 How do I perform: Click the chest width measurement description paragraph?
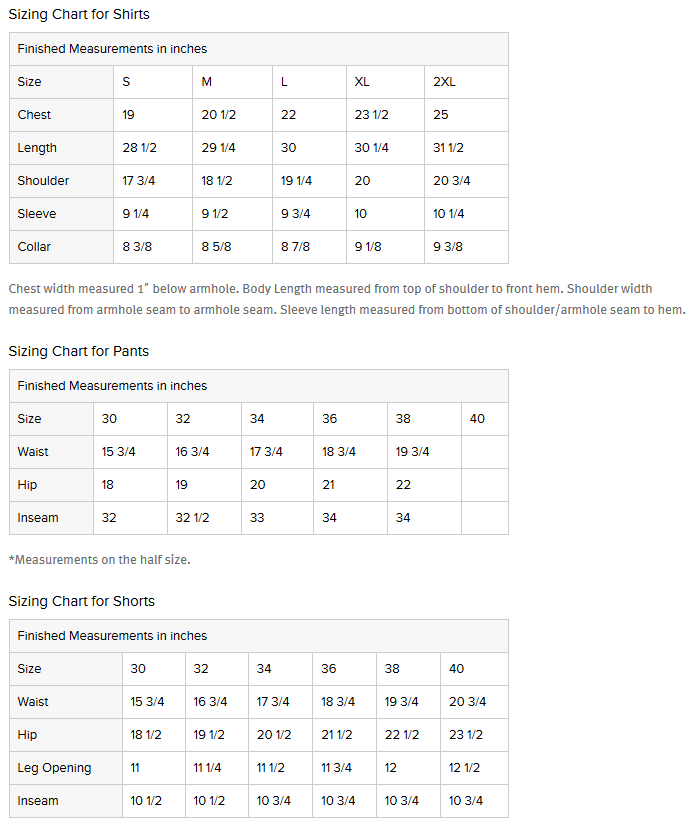point(347,299)
